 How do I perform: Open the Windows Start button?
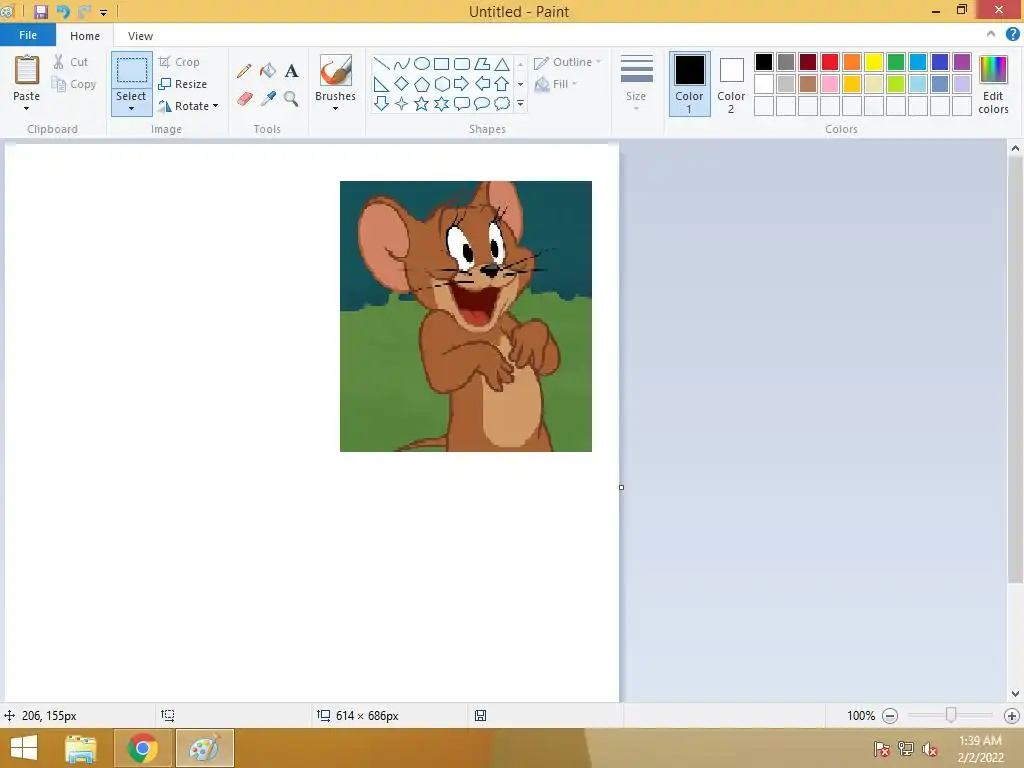click(x=24, y=748)
